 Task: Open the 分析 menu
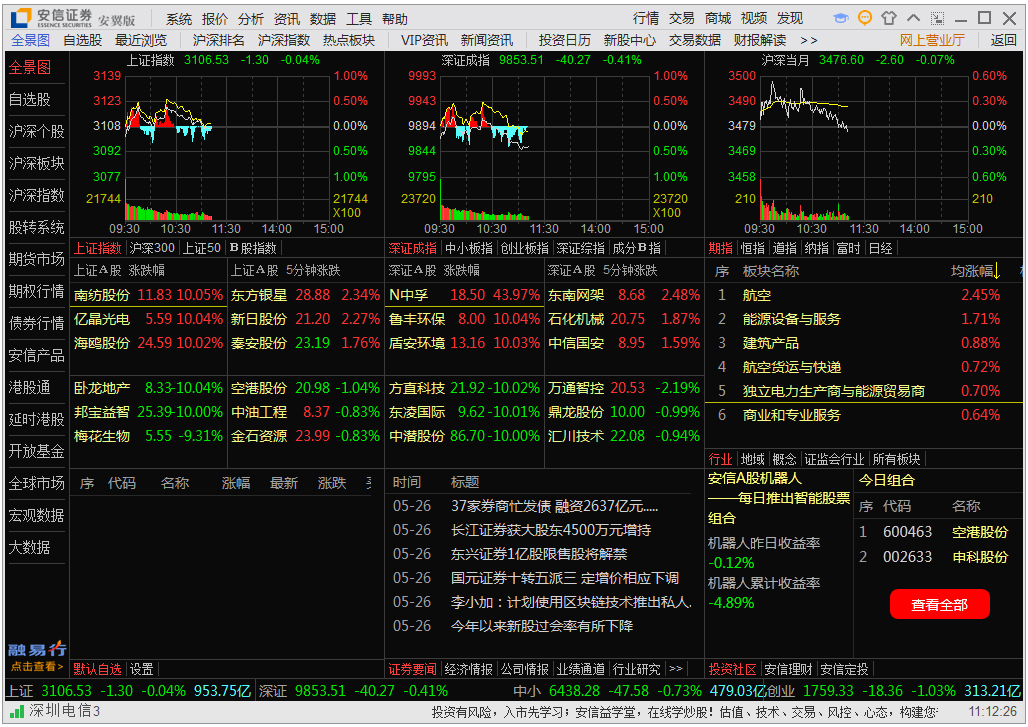(x=250, y=19)
